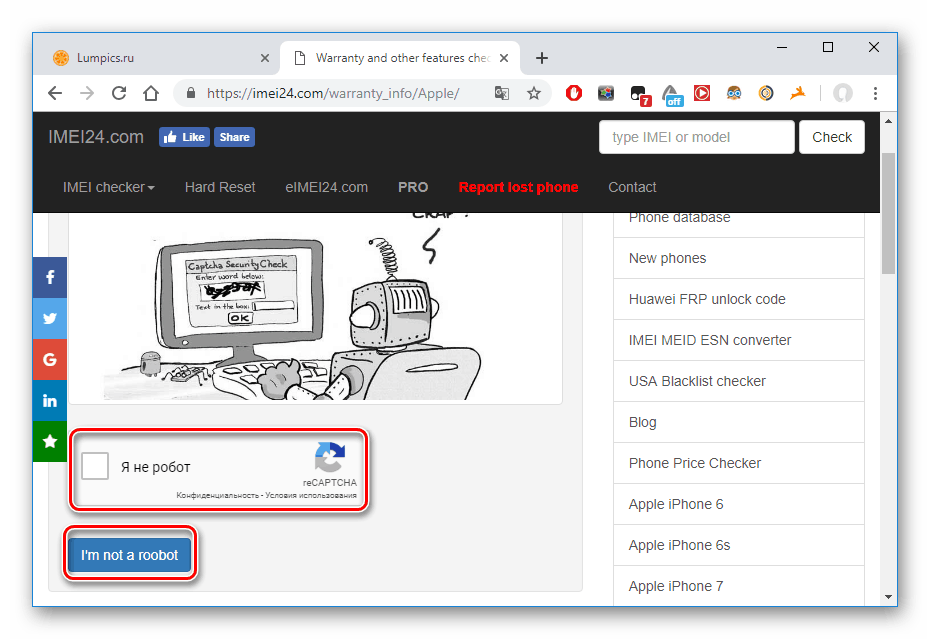Open the translate page icon in address bar

click(x=502, y=93)
